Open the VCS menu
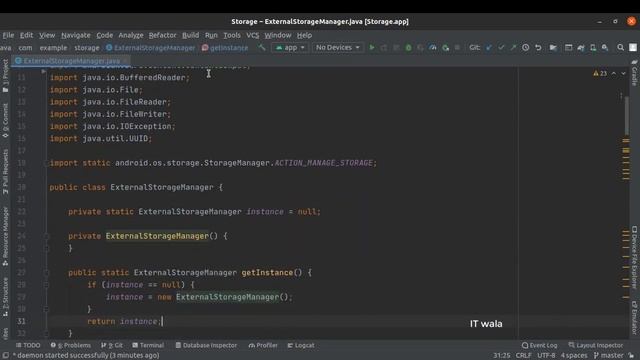This screenshot has height=360, width=640. coord(253,36)
